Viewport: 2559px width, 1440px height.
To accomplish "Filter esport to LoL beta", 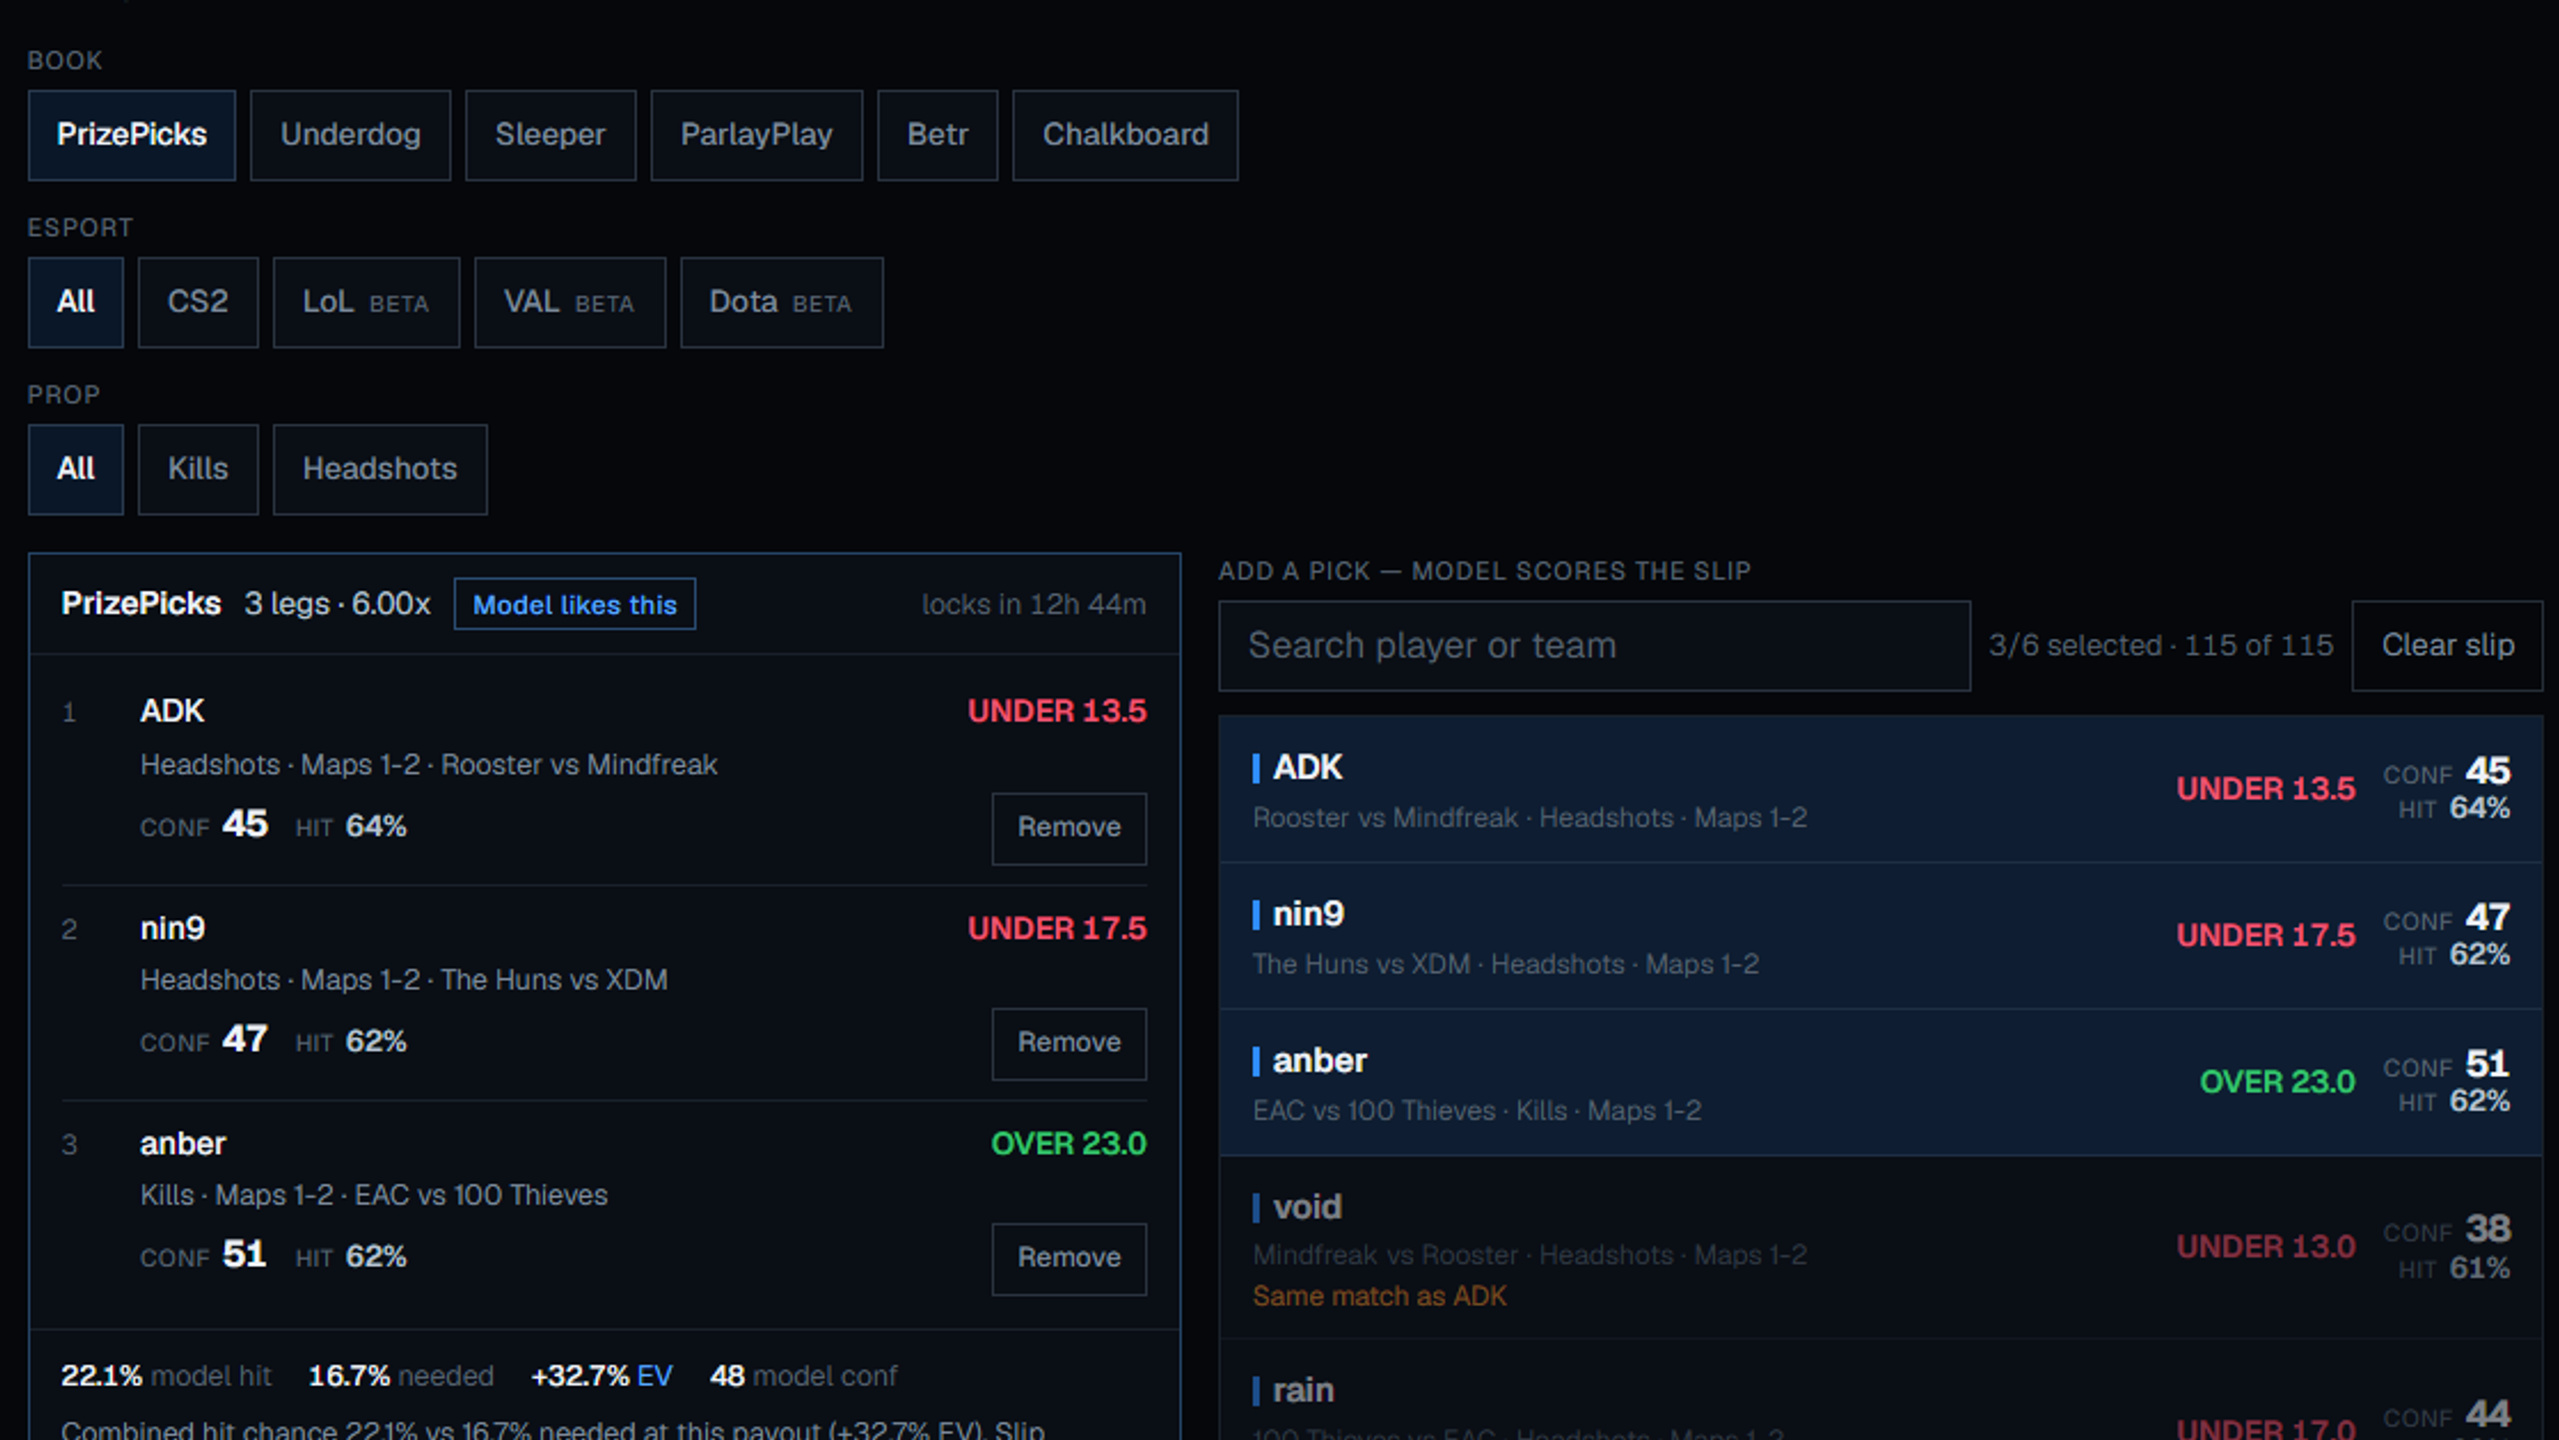I will point(366,302).
